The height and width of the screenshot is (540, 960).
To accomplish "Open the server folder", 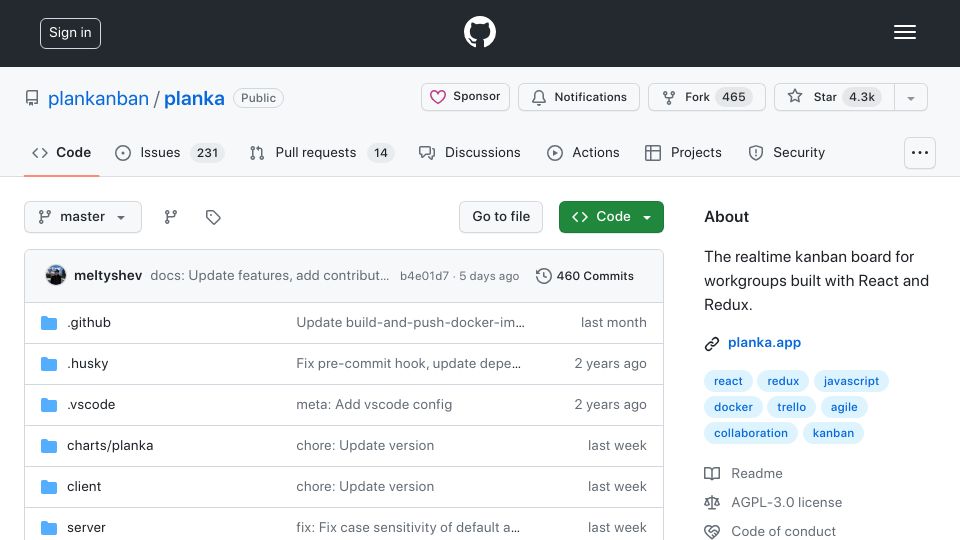I will pos(86,528).
